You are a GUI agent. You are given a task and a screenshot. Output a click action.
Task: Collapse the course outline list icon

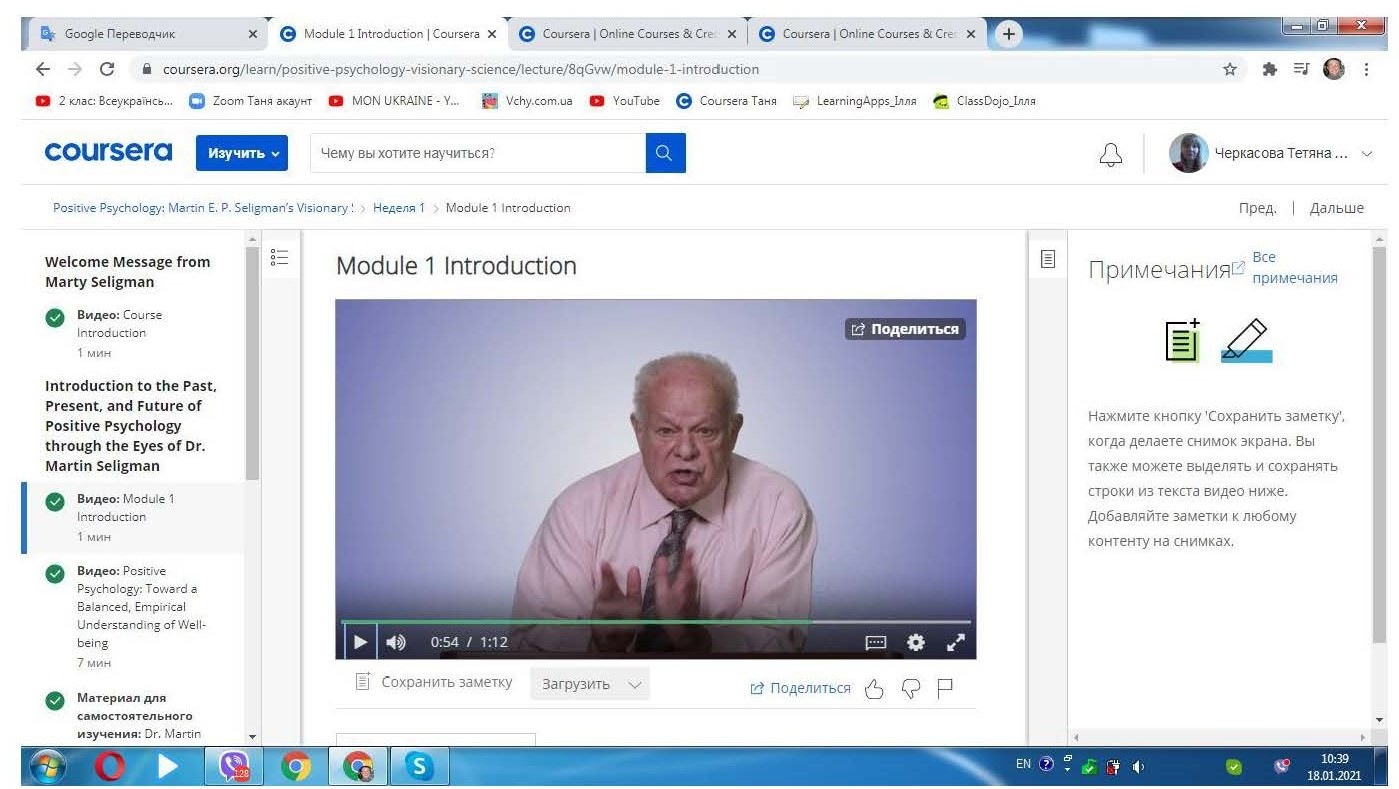(280, 258)
